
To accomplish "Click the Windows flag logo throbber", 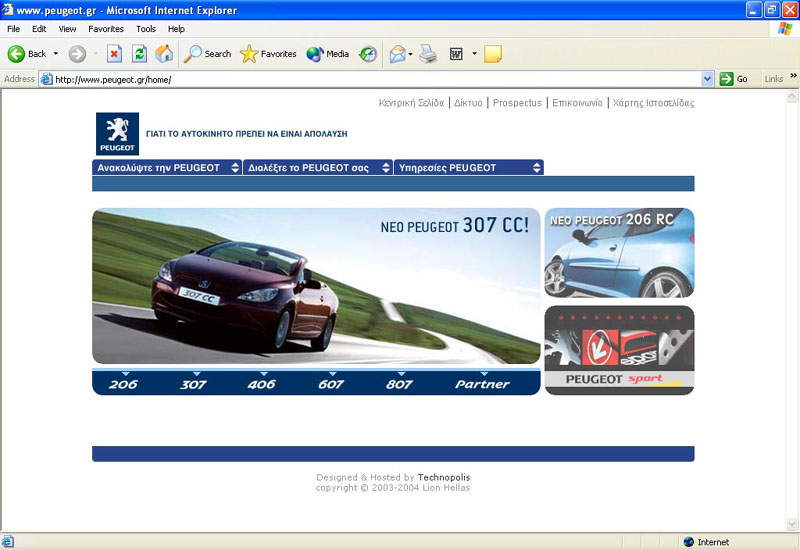I will tap(785, 29).
